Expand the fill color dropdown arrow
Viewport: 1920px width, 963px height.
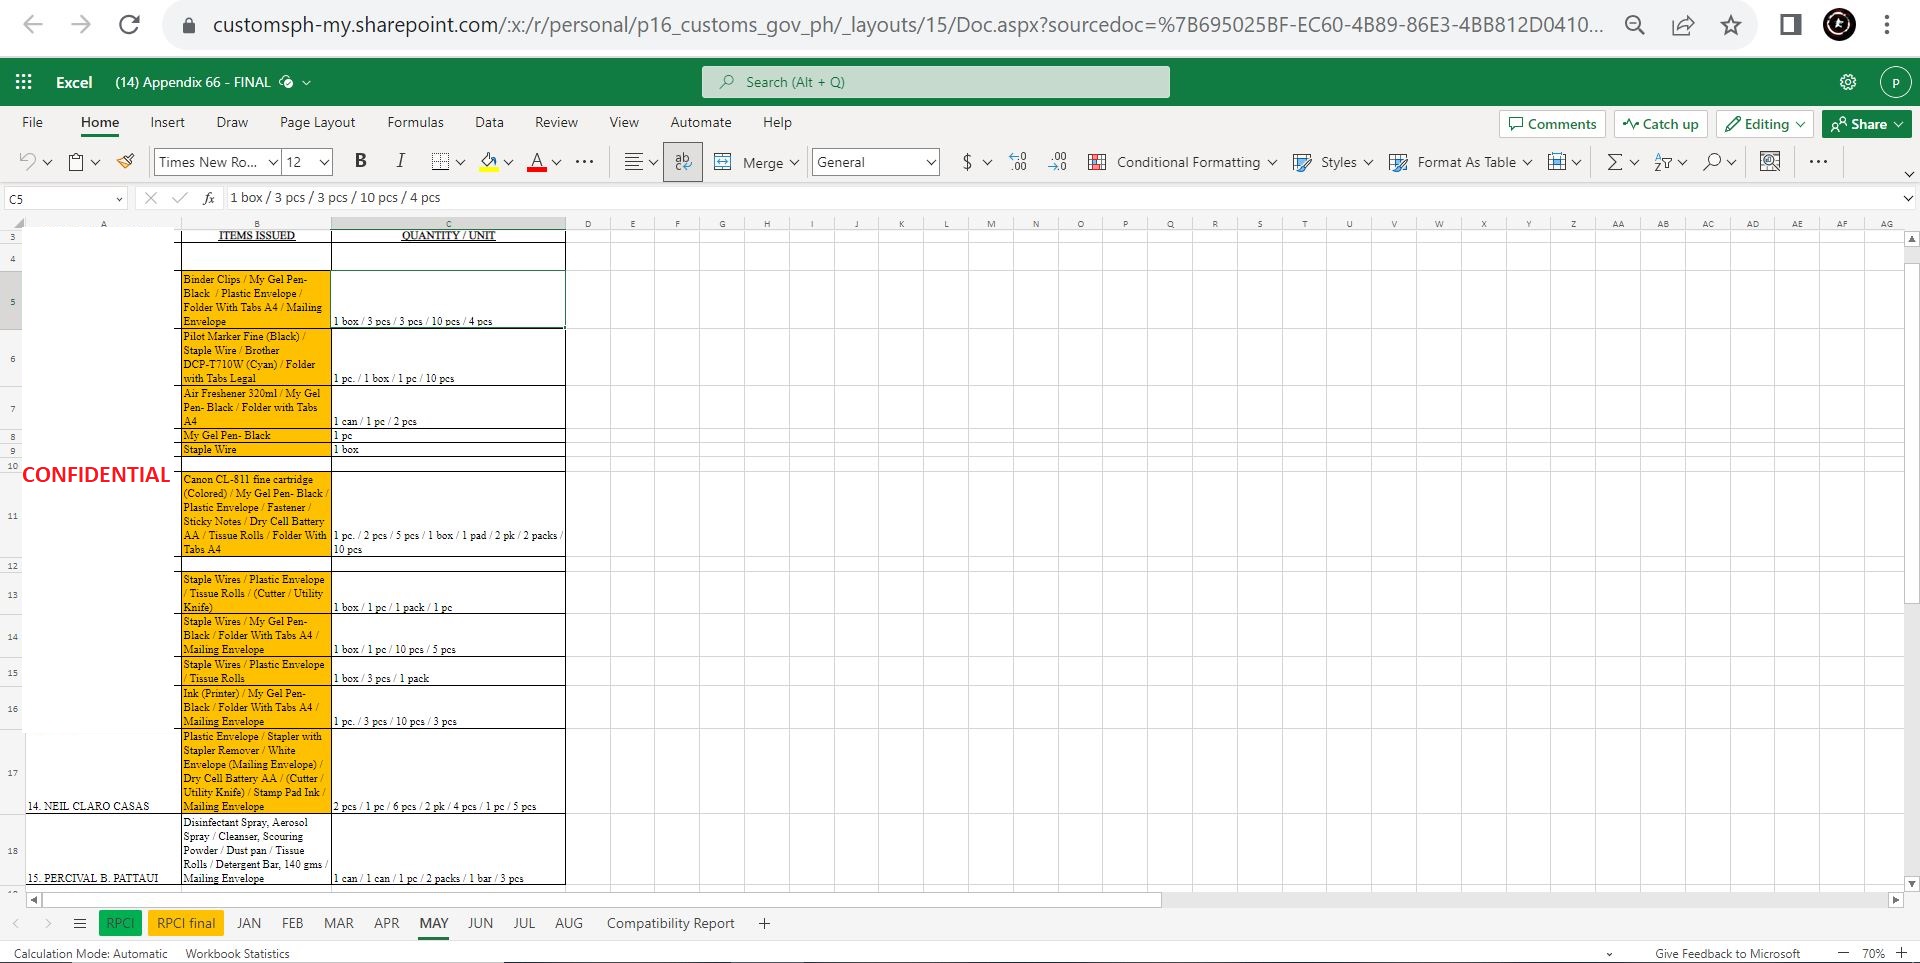pyautogui.click(x=509, y=162)
